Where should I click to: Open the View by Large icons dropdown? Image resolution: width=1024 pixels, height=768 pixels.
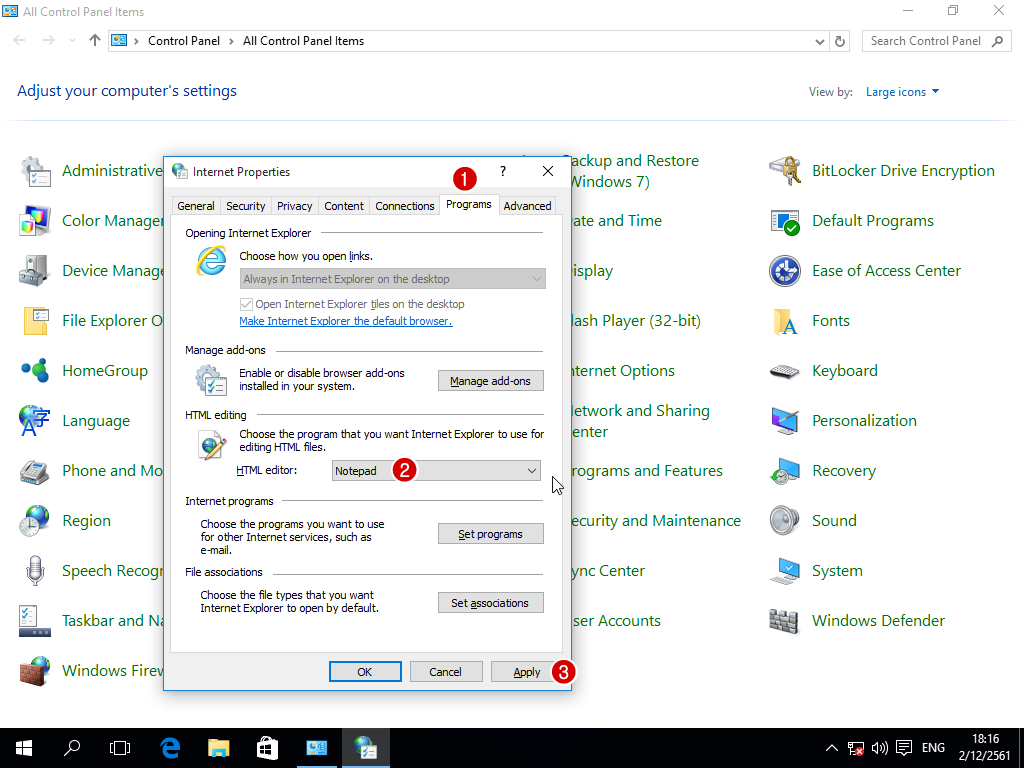[x=903, y=92]
